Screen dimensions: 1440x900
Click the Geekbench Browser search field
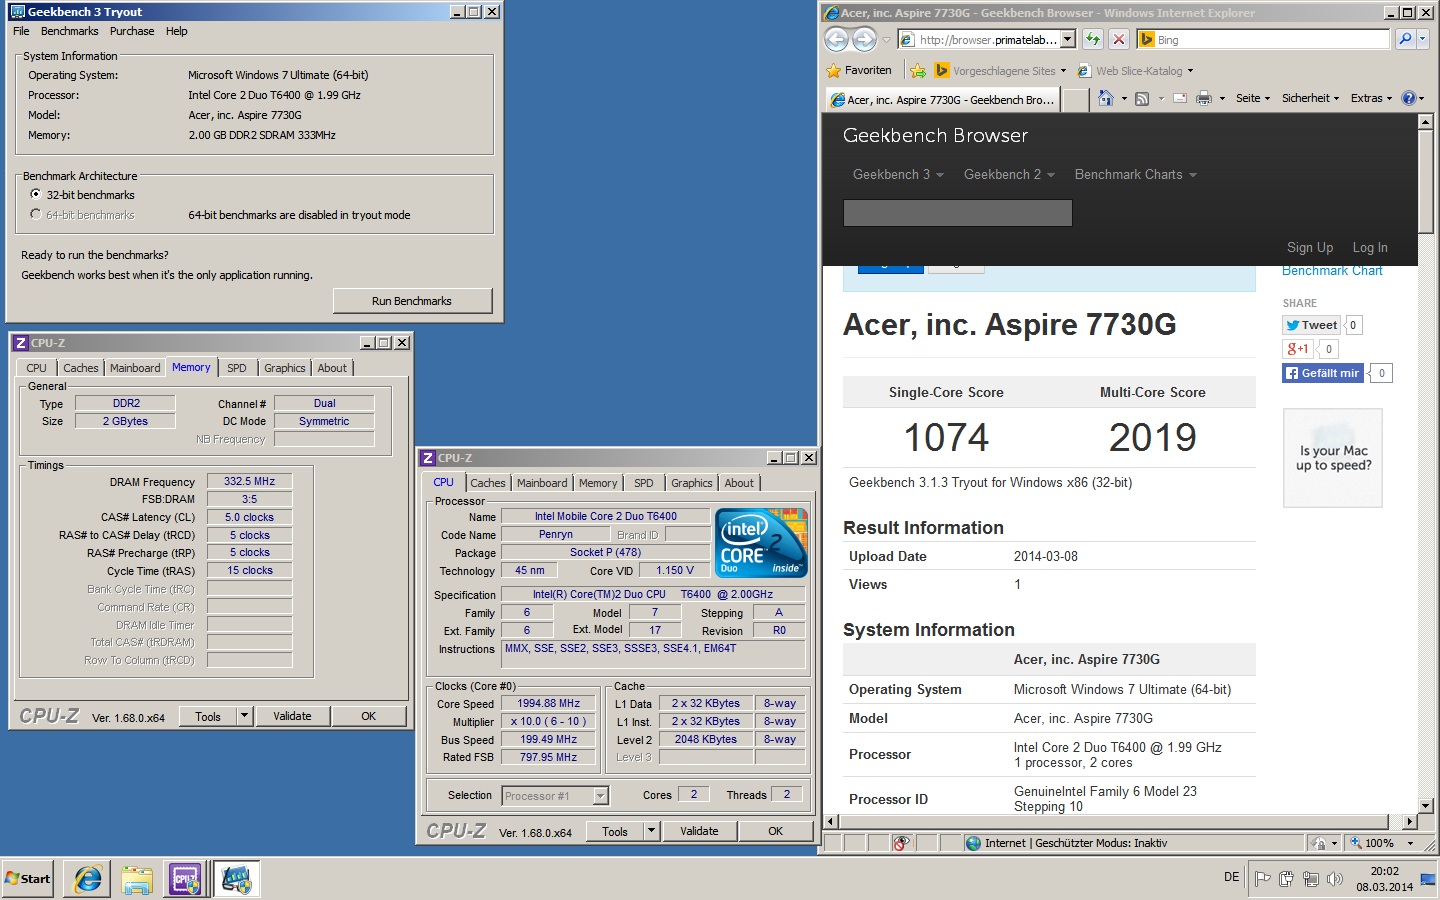click(x=958, y=213)
